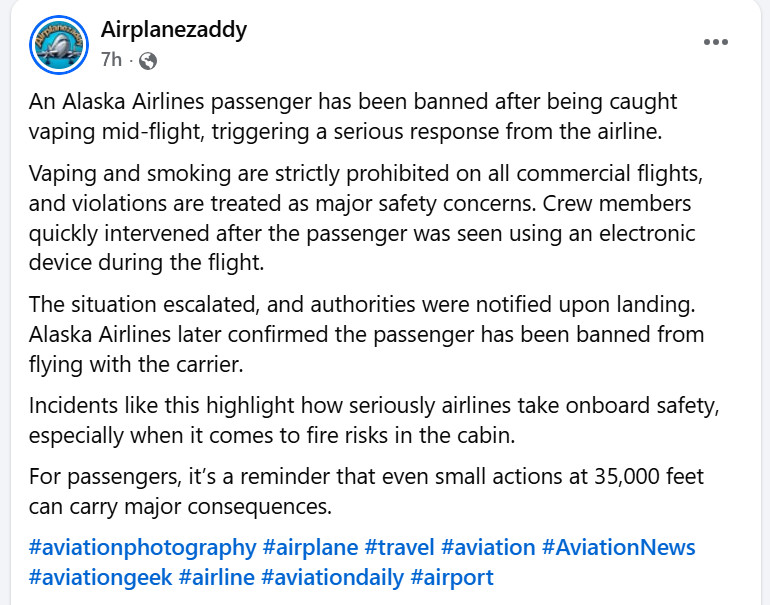Open the #aviationphotography hashtag
The height and width of the screenshot is (605, 770).
click(143, 547)
